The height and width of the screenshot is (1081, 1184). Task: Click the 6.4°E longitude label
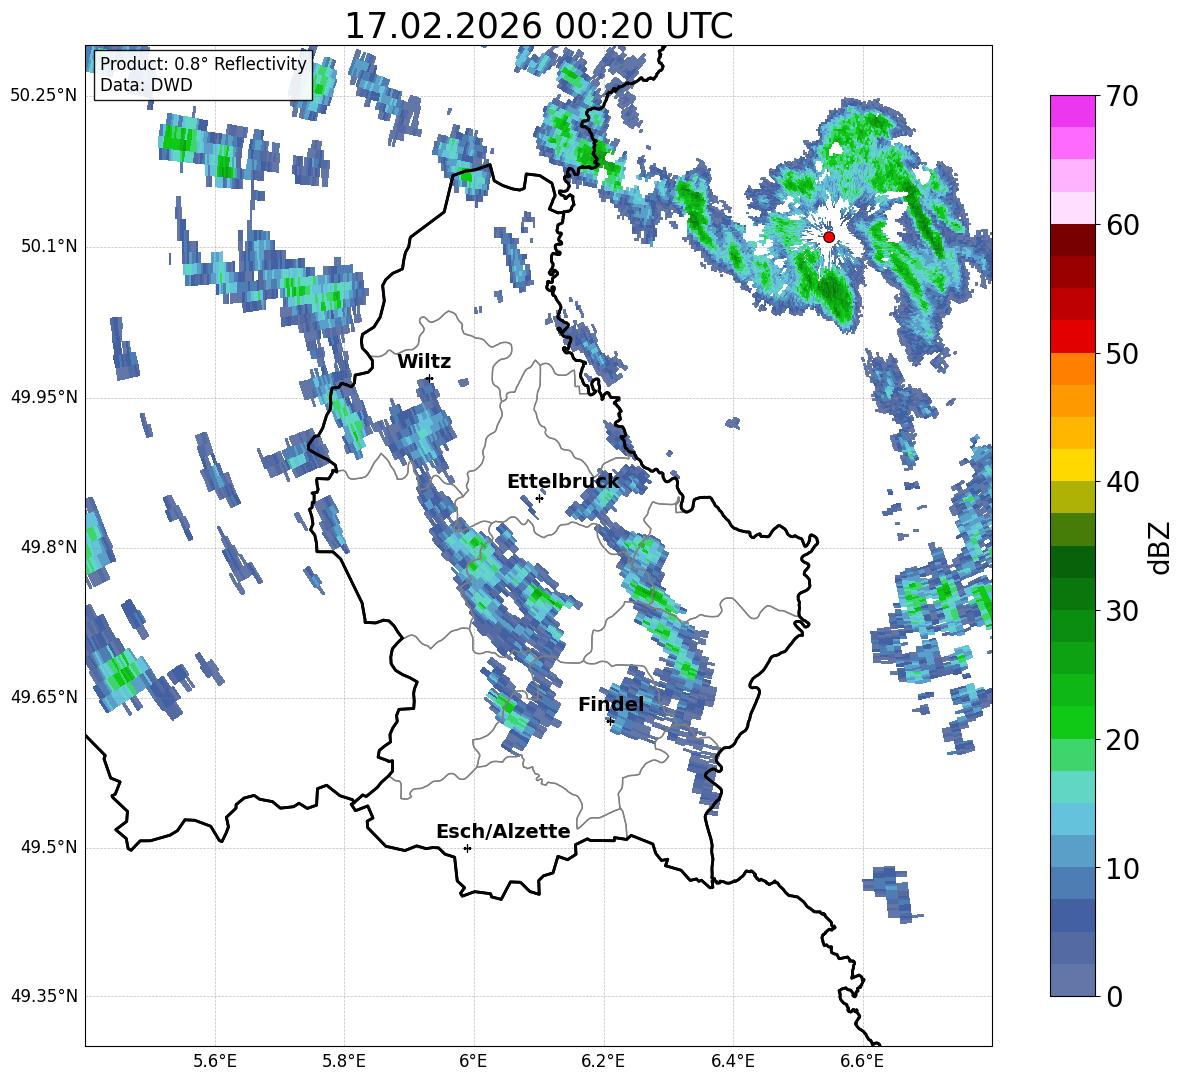732,1062
